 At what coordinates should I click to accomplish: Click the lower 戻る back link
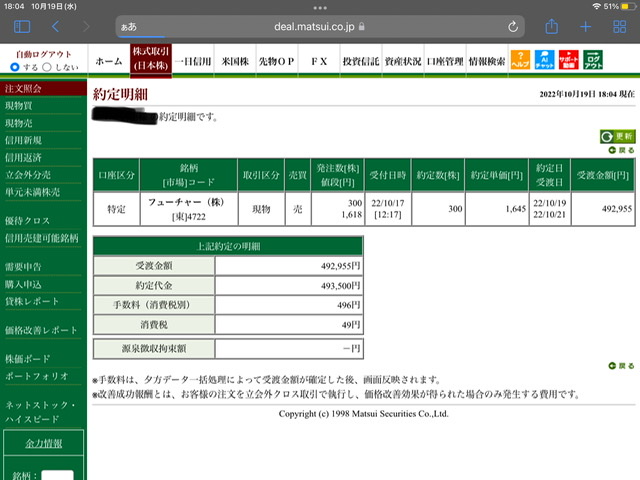click(x=622, y=366)
